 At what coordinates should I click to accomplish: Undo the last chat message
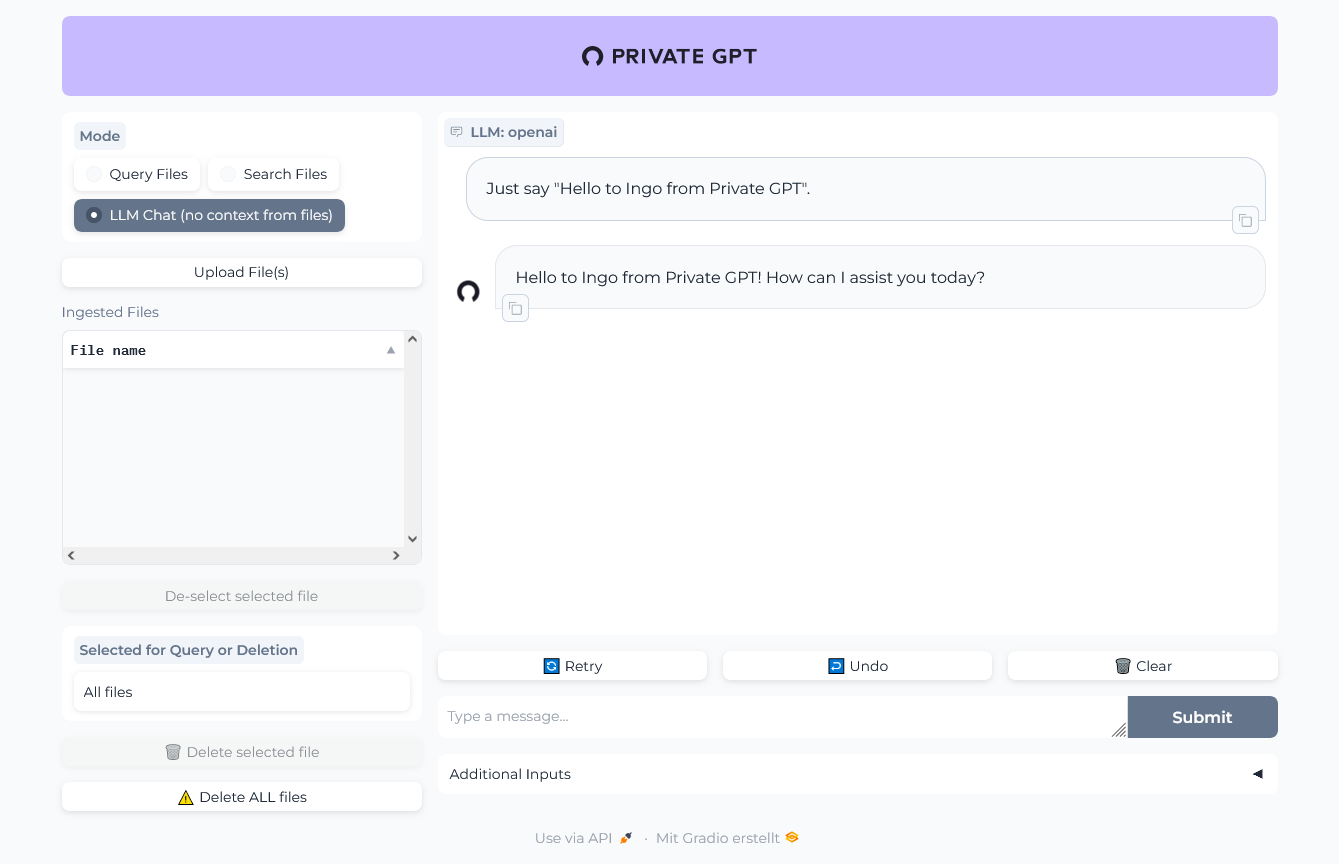tap(857, 666)
